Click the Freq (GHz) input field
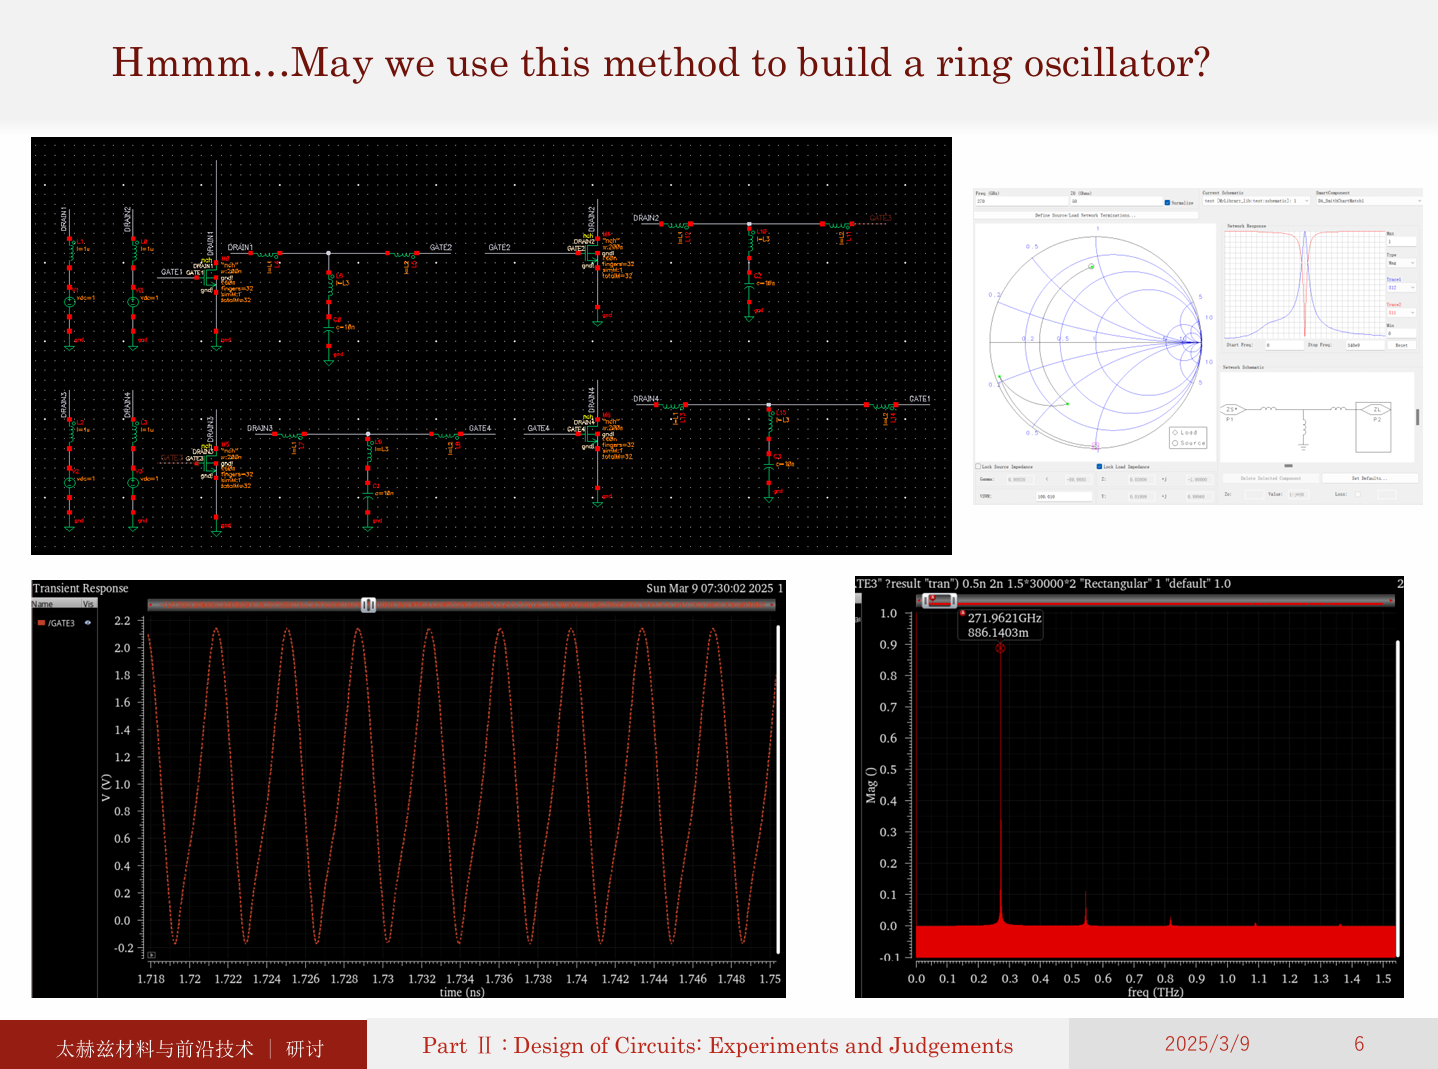1438x1069 pixels. pos(1021,201)
